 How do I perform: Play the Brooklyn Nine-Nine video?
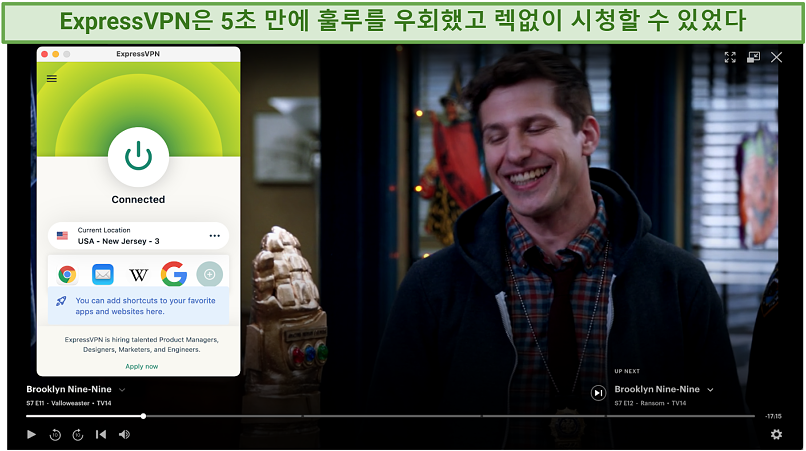(31, 435)
